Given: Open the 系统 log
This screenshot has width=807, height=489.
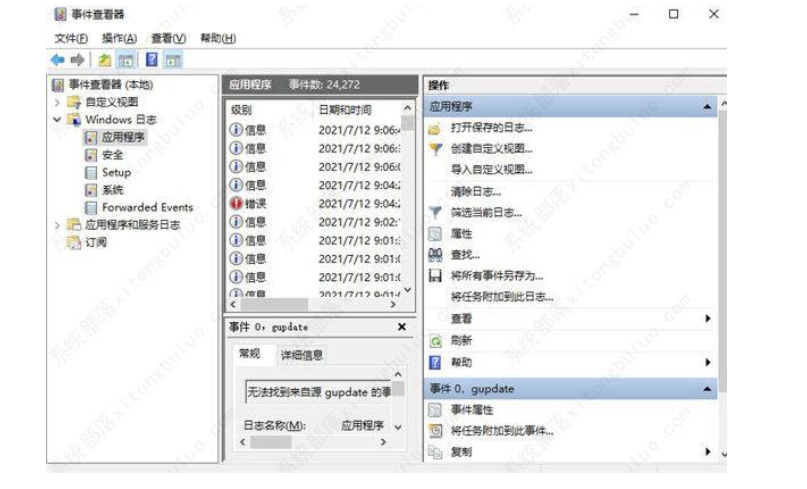Looking at the screenshot, I should 112,190.
